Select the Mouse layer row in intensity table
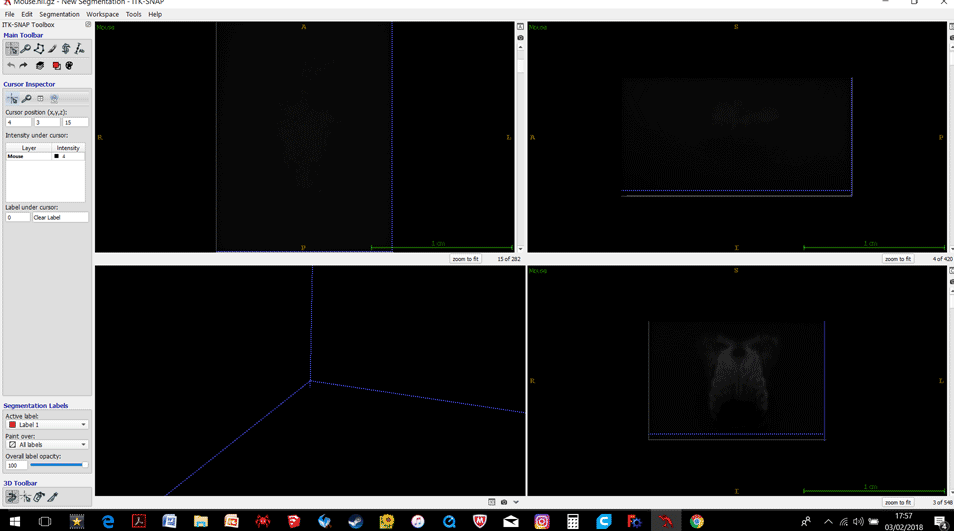 coord(46,156)
